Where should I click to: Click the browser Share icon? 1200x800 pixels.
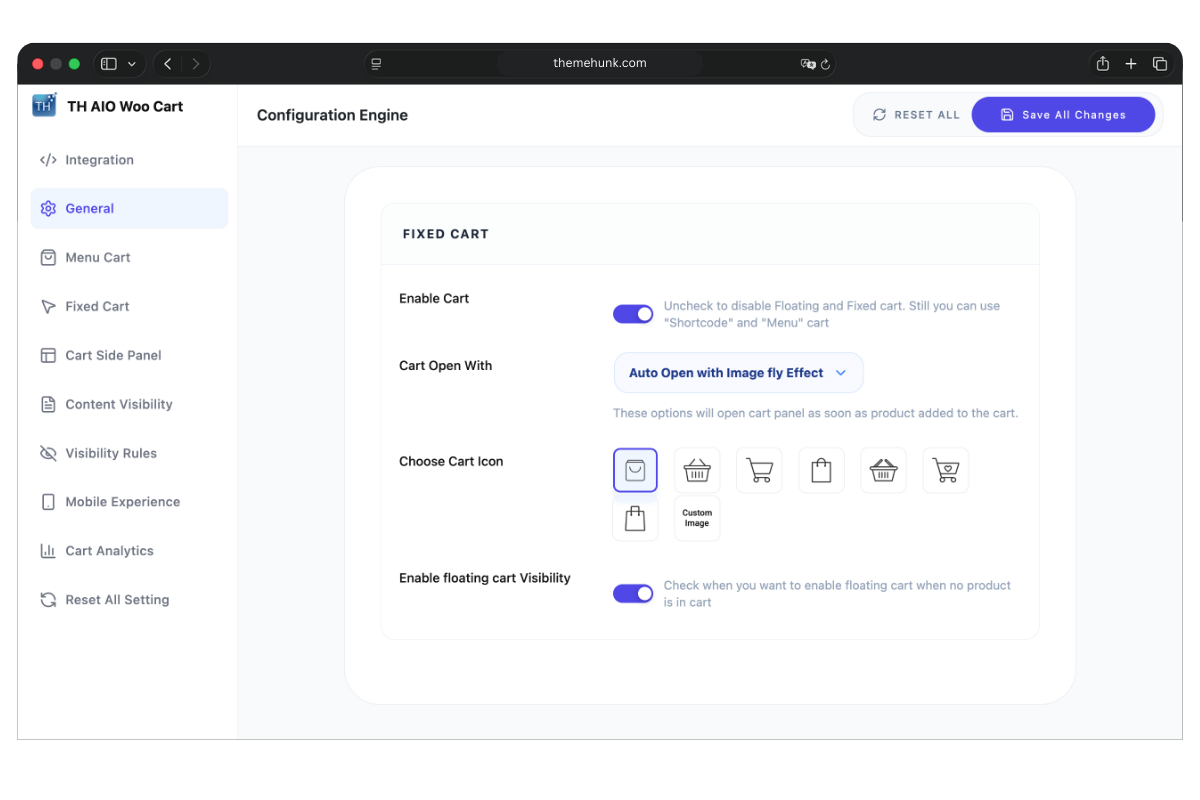point(1102,64)
